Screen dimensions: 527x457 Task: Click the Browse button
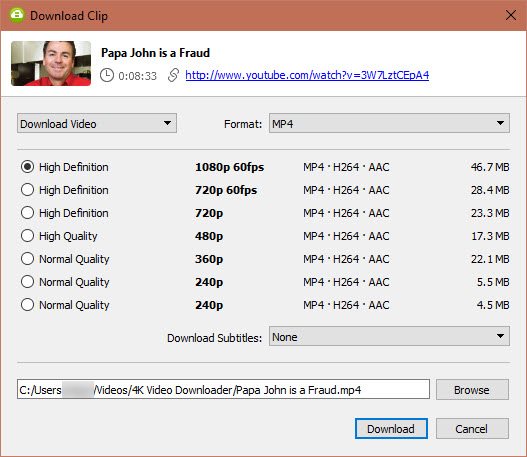(x=472, y=390)
